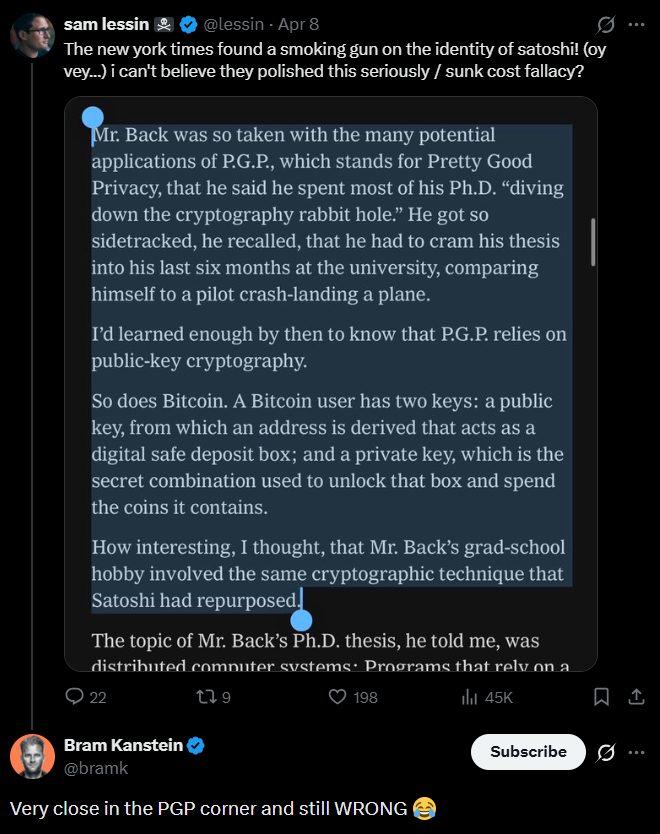Image resolution: width=660 pixels, height=834 pixels.
Task: Click the Bram Kanstein display name
Action: [x=122, y=745]
